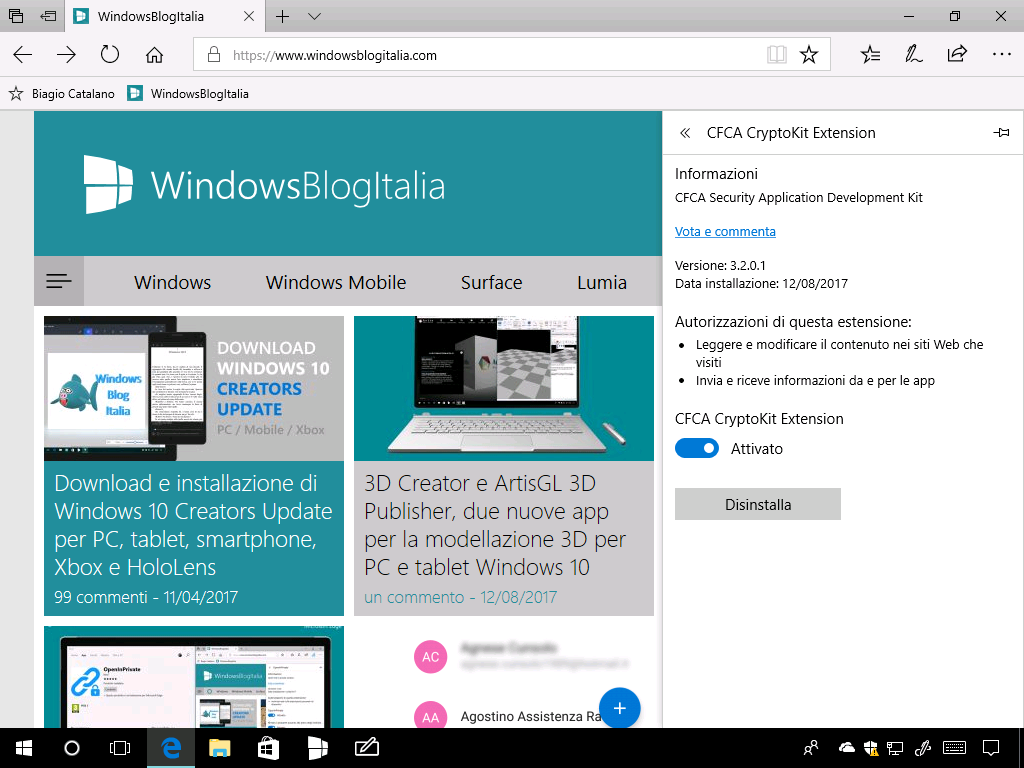This screenshot has height=768, width=1024.
Task: Click 99 commenti - 11/04/2017 text
Action: (146, 597)
